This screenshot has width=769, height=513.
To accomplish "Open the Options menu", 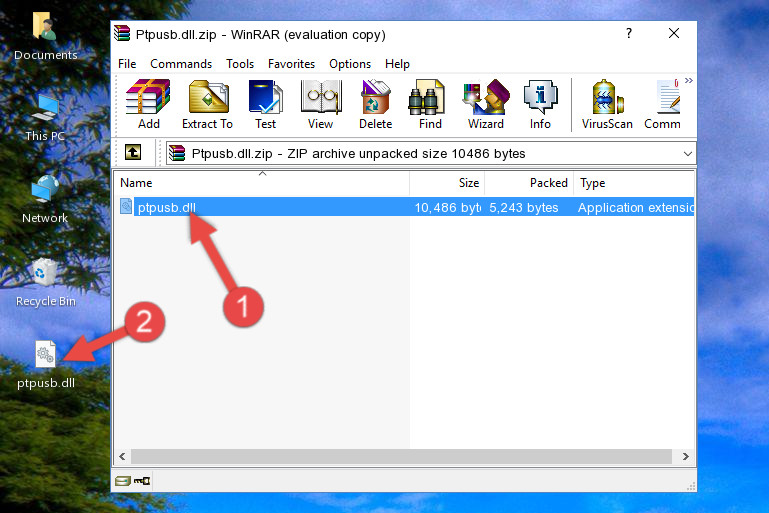I will pyautogui.click(x=350, y=64).
